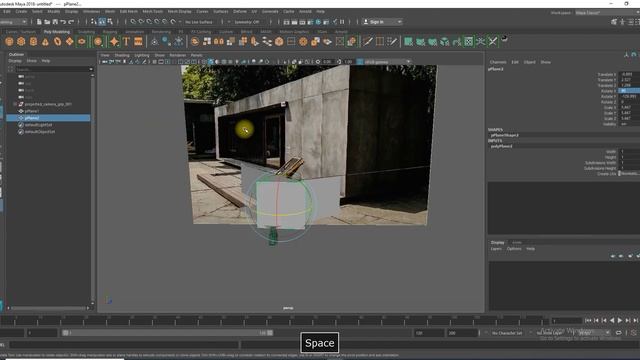Toggle the viewport grid display icon
Screen dimensions: 640x360
[154, 62]
